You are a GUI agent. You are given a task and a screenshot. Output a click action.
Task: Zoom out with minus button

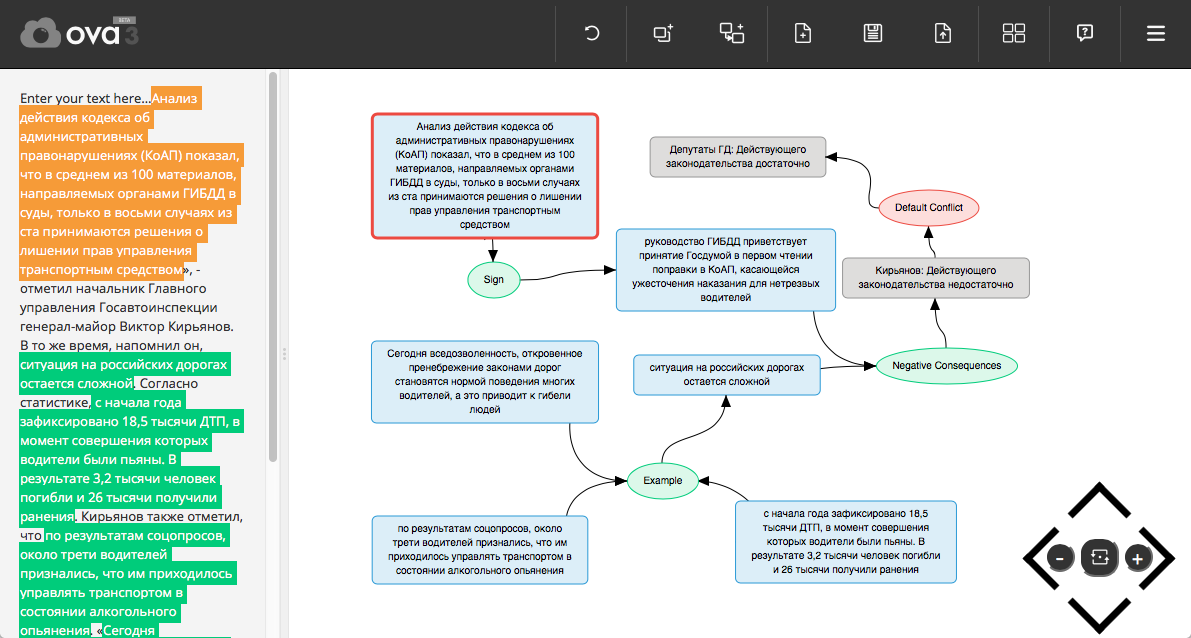(x=1060, y=559)
